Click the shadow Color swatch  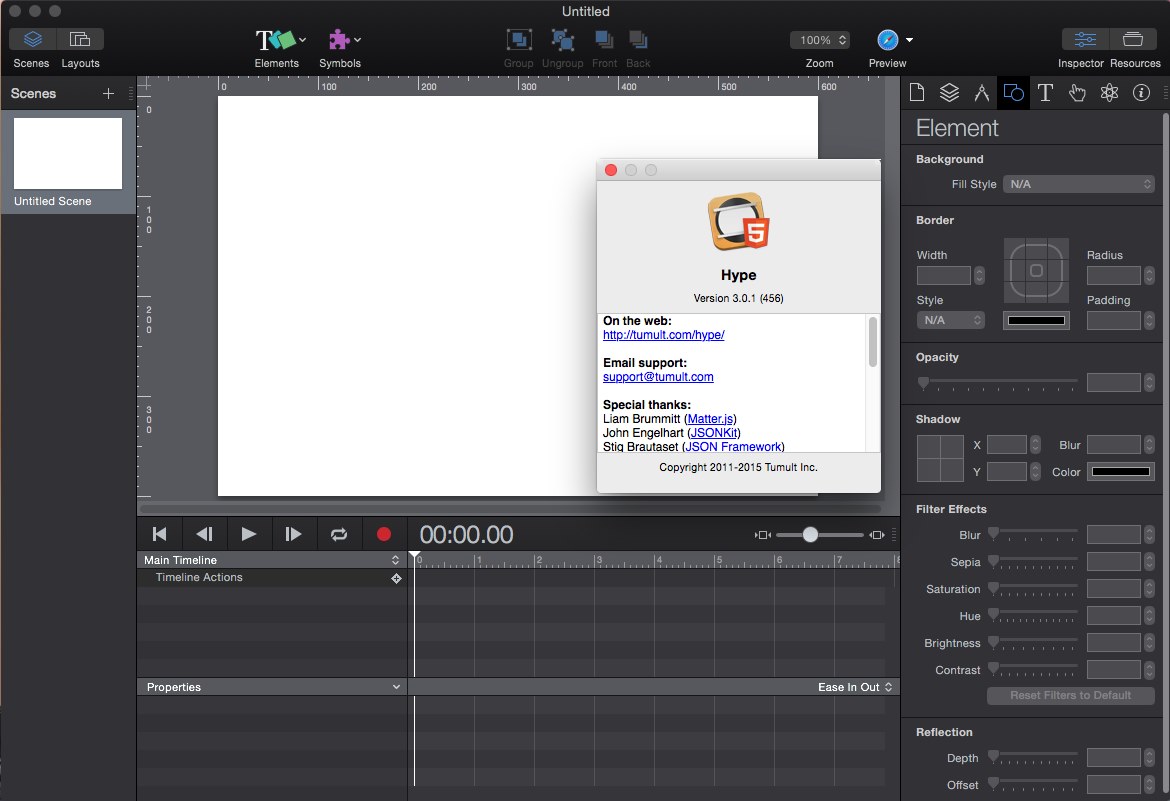coord(1120,471)
